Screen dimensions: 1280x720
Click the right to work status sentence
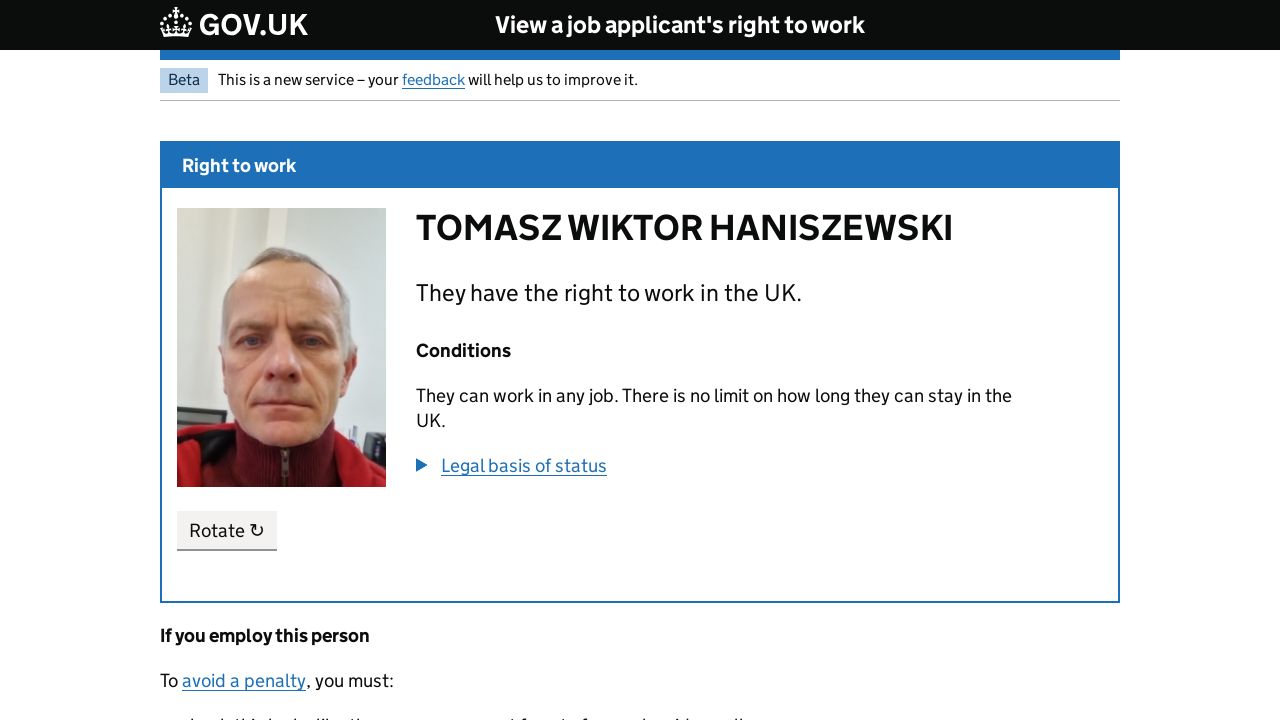click(x=608, y=293)
